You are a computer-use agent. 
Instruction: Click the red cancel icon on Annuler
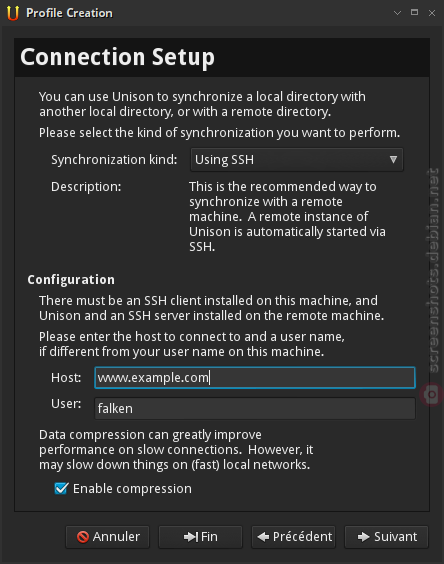[83, 537]
